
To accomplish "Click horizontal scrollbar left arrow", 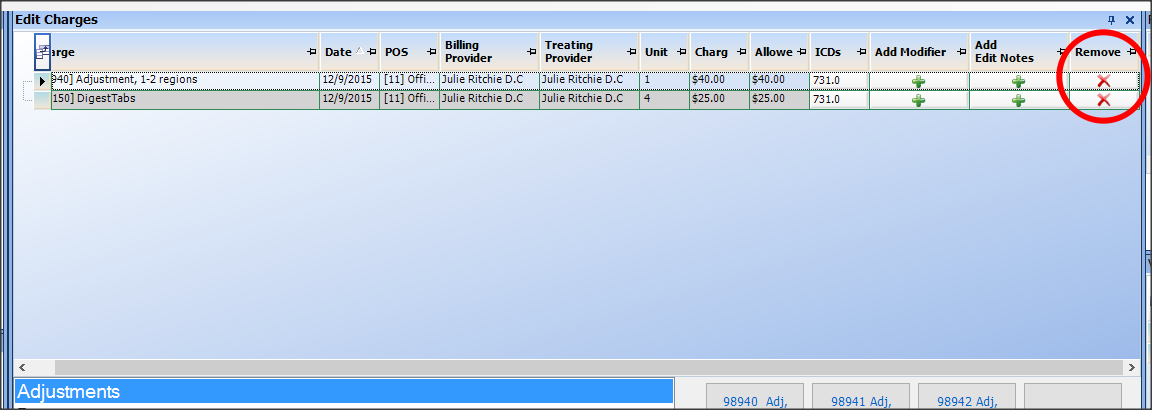I will pos(22,367).
